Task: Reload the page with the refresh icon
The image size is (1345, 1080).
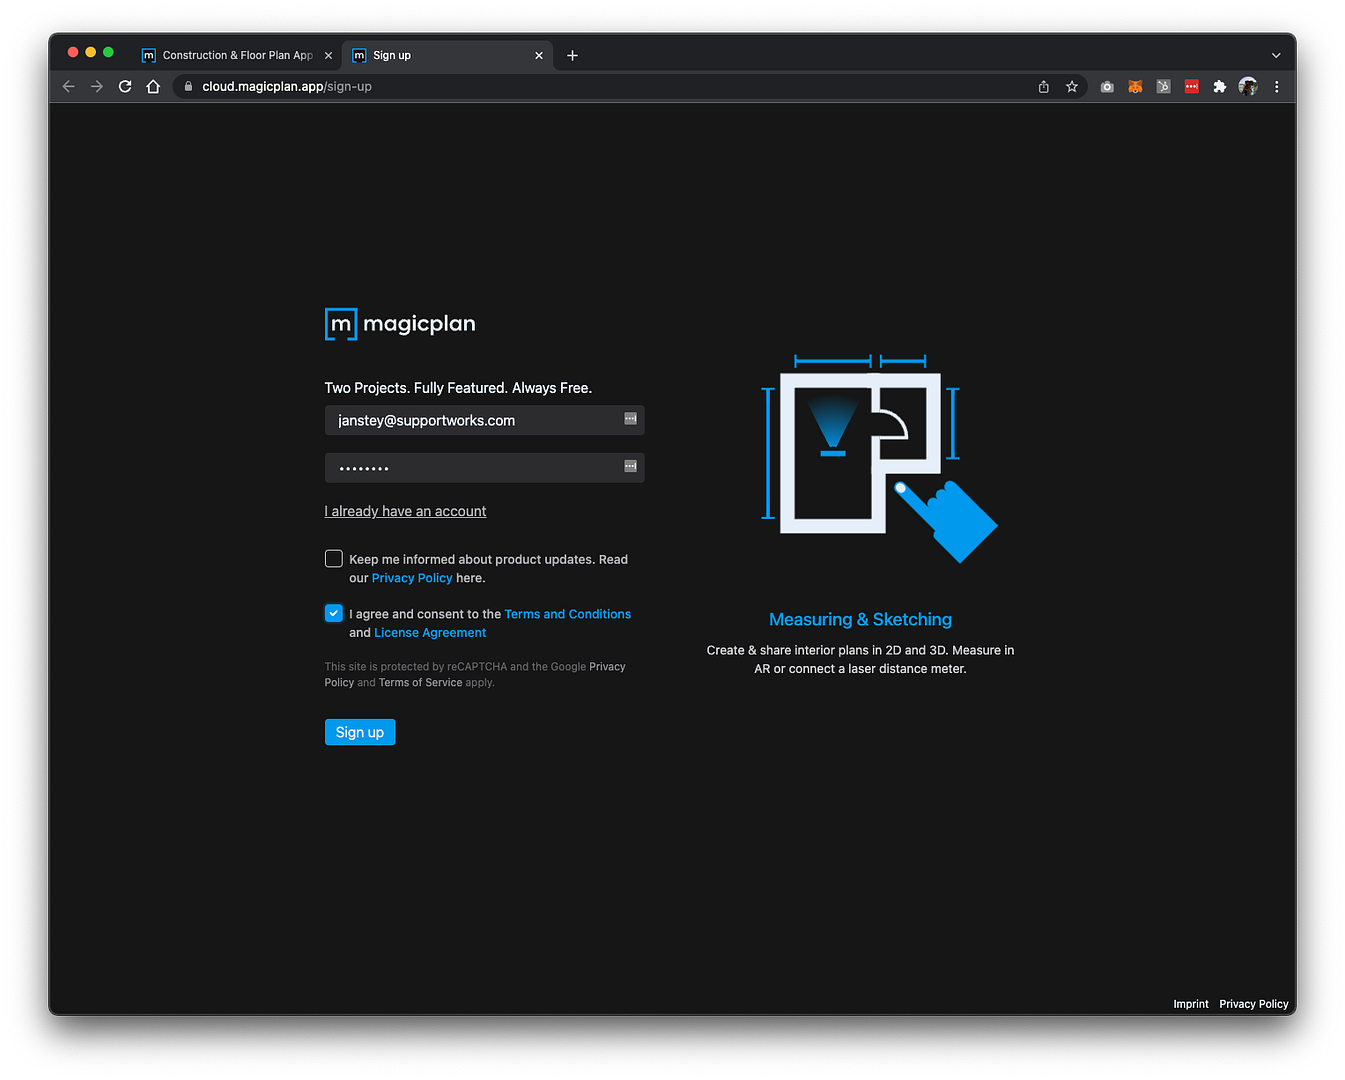Action: [x=125, y=87]
